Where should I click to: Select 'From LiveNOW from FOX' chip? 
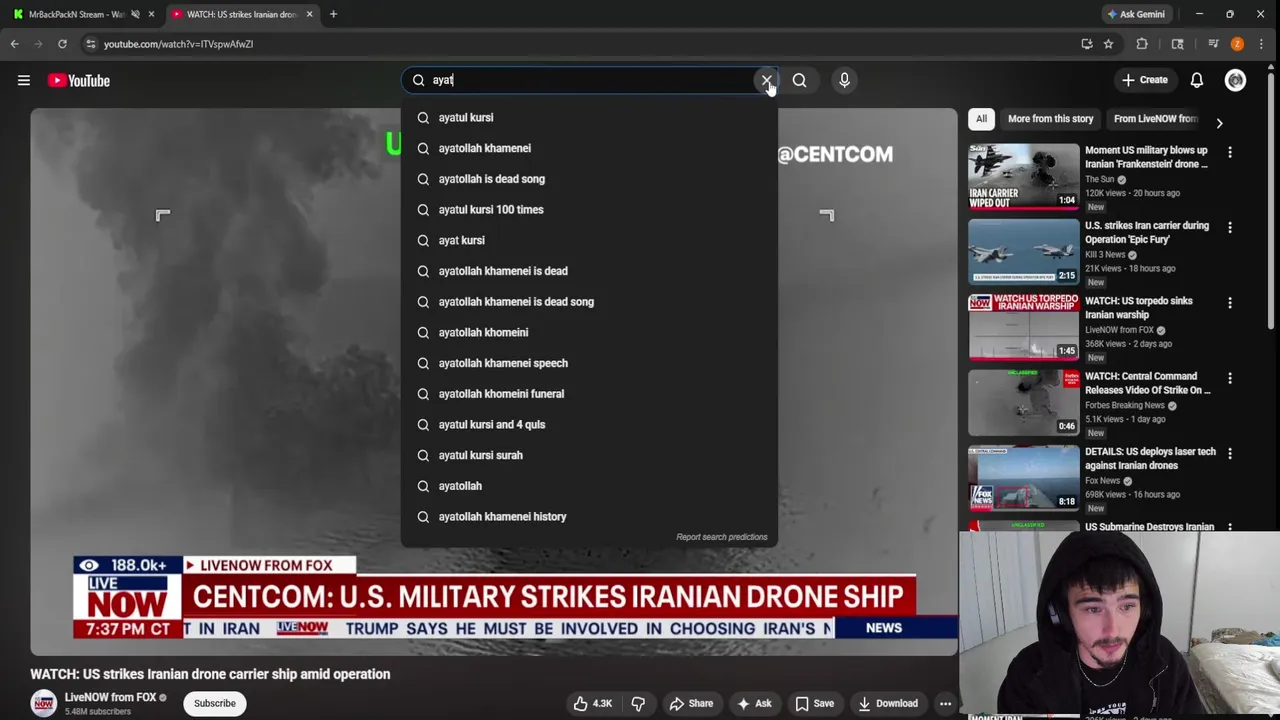click(1155, 119)
